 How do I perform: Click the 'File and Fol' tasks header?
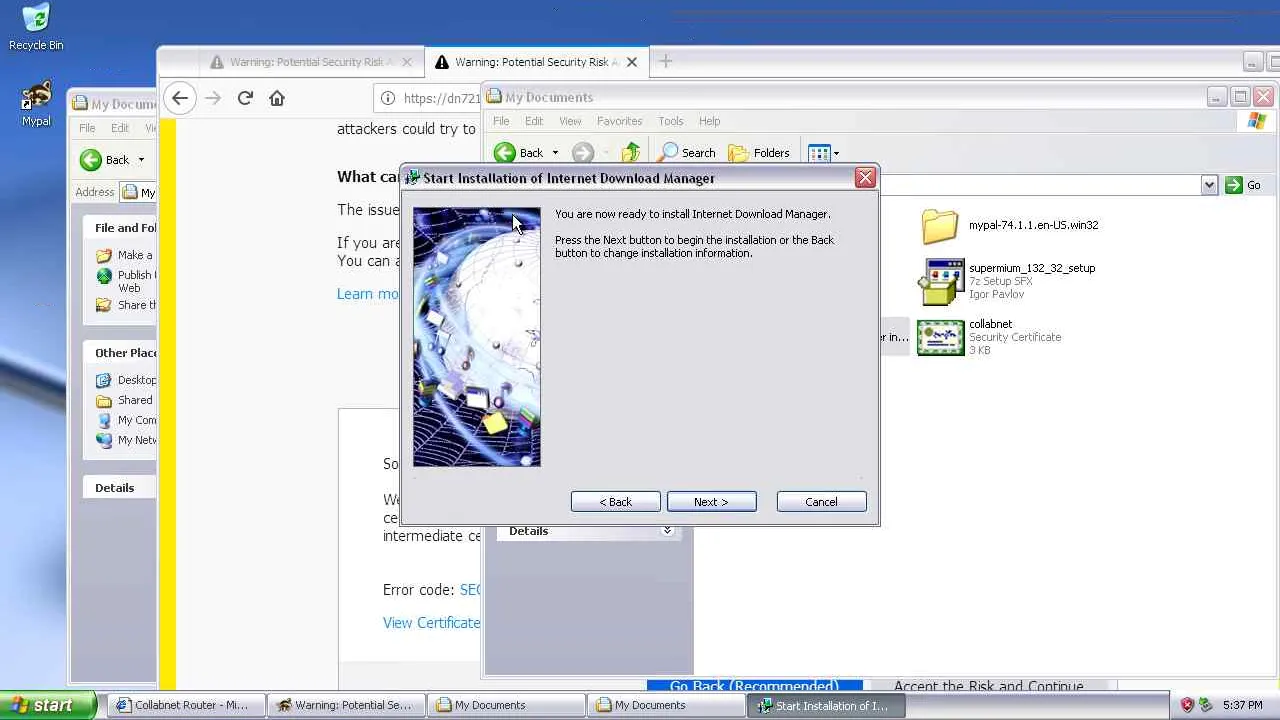click(125, 228)
